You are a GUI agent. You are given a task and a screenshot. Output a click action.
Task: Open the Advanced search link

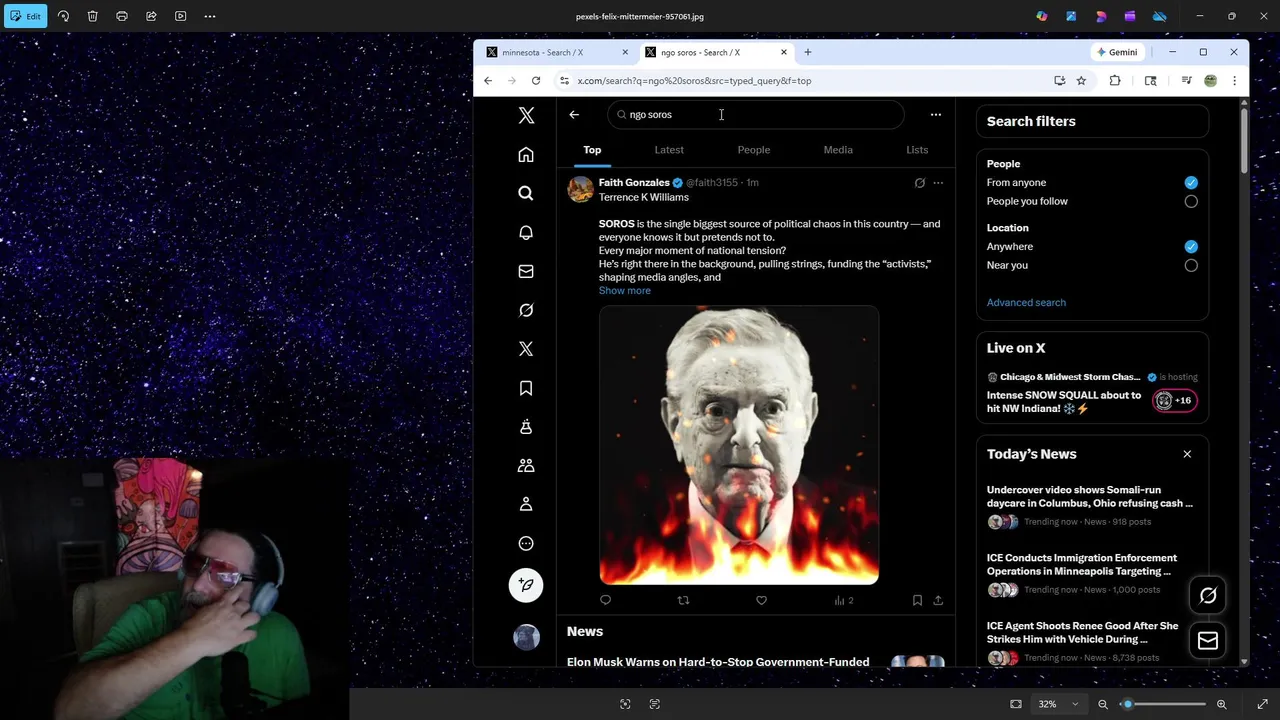[1026, 302]
